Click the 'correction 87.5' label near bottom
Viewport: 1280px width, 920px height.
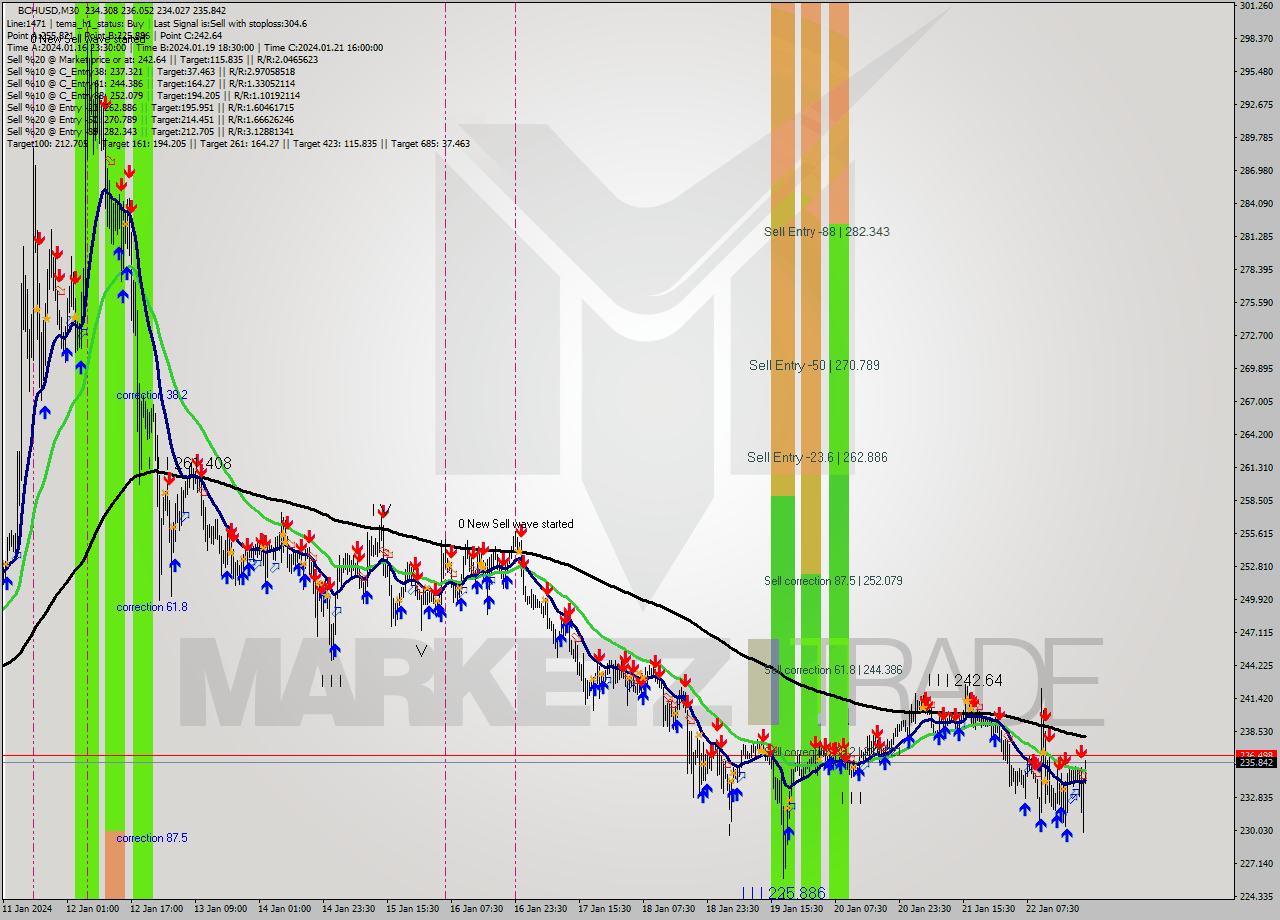[152, 838]
